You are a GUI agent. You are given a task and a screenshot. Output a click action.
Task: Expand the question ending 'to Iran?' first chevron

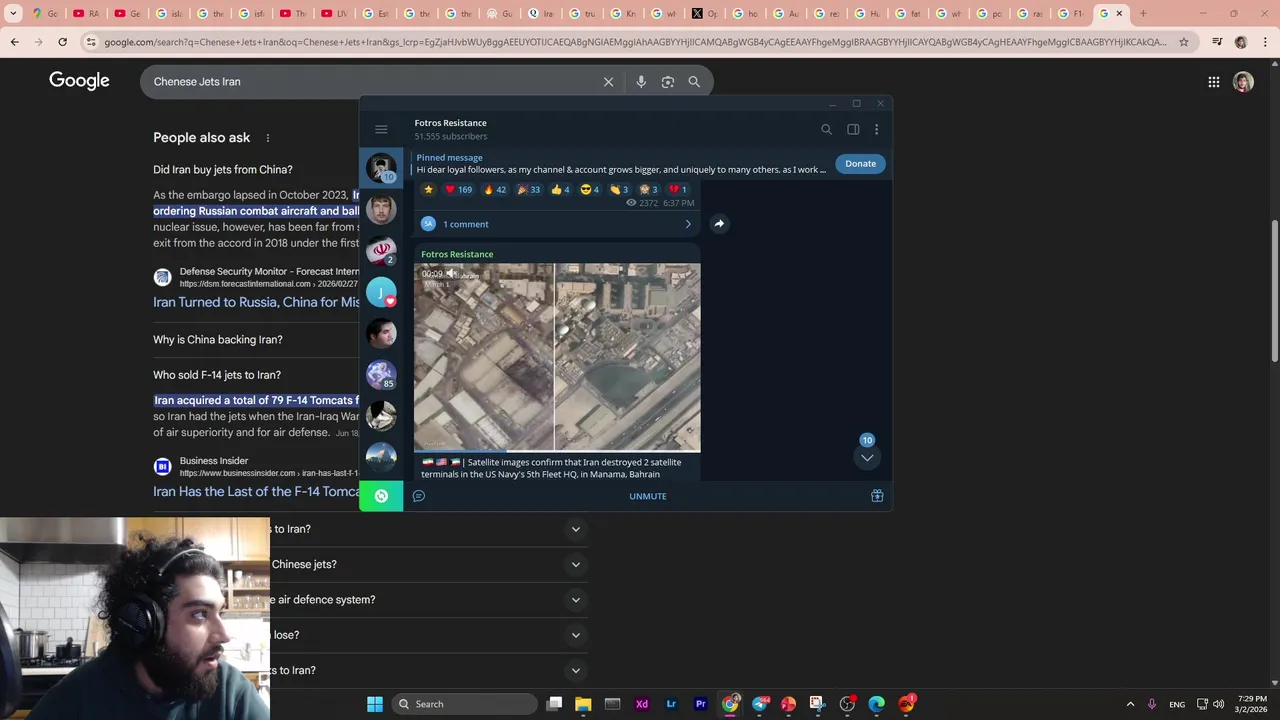pyautogui.click(x=576, y=529)
